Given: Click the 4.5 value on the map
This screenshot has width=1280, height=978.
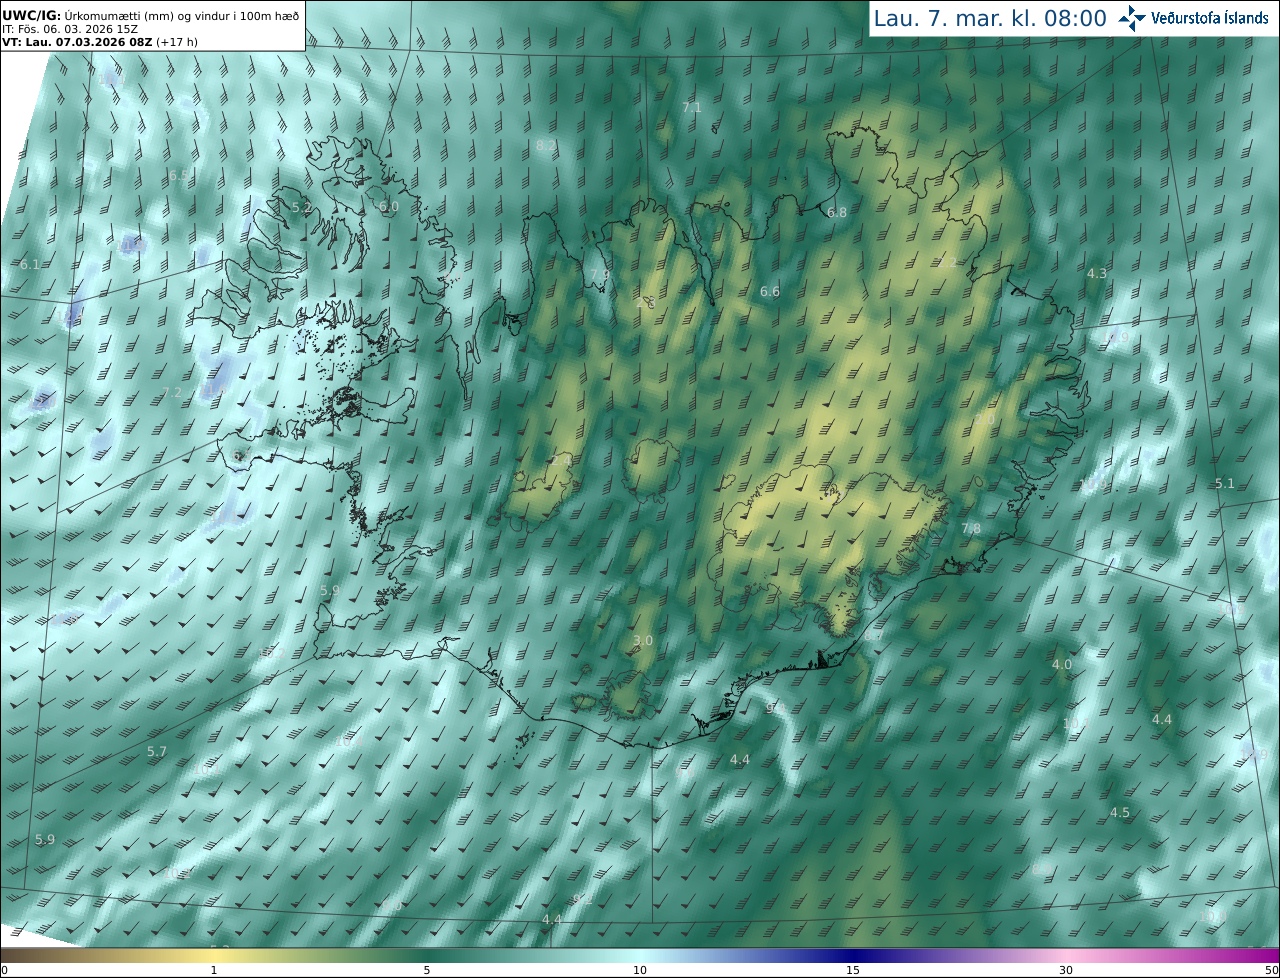Looking at the screenshot, I should [1120, 812].
